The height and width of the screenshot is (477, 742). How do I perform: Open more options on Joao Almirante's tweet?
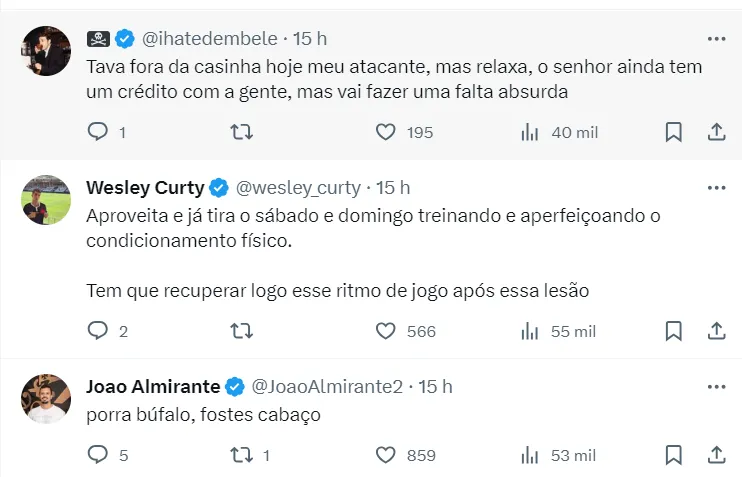click(716, 386)
